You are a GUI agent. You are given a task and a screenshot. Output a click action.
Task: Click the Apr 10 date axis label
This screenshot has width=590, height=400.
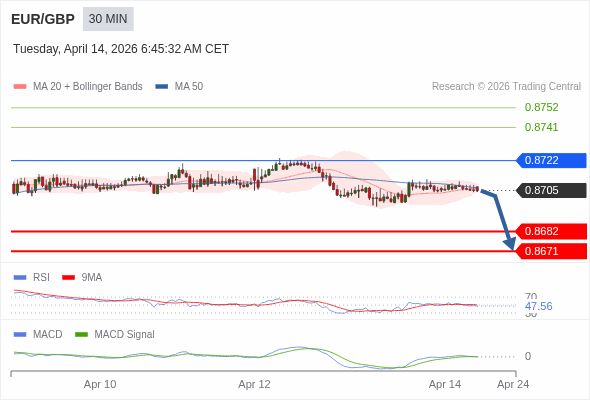coord(100,385)
